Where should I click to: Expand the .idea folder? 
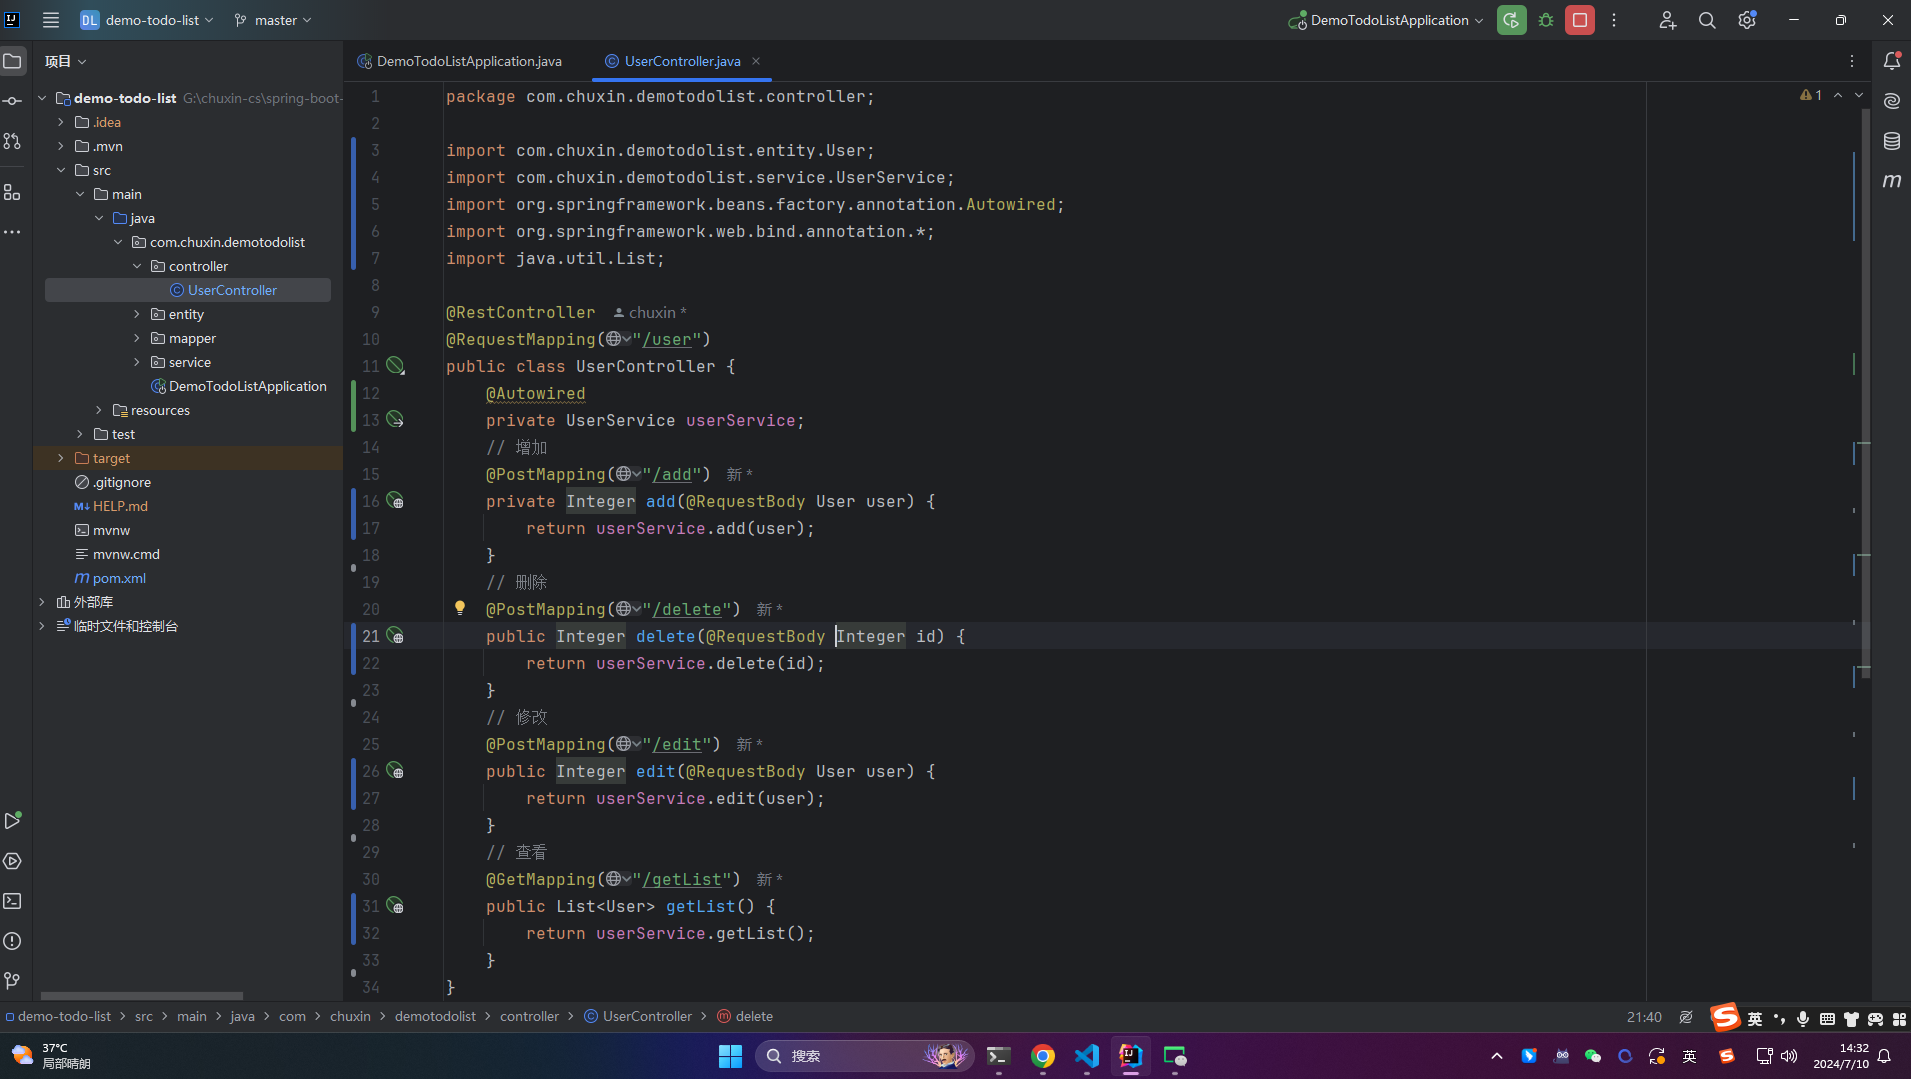click(61, 122)
